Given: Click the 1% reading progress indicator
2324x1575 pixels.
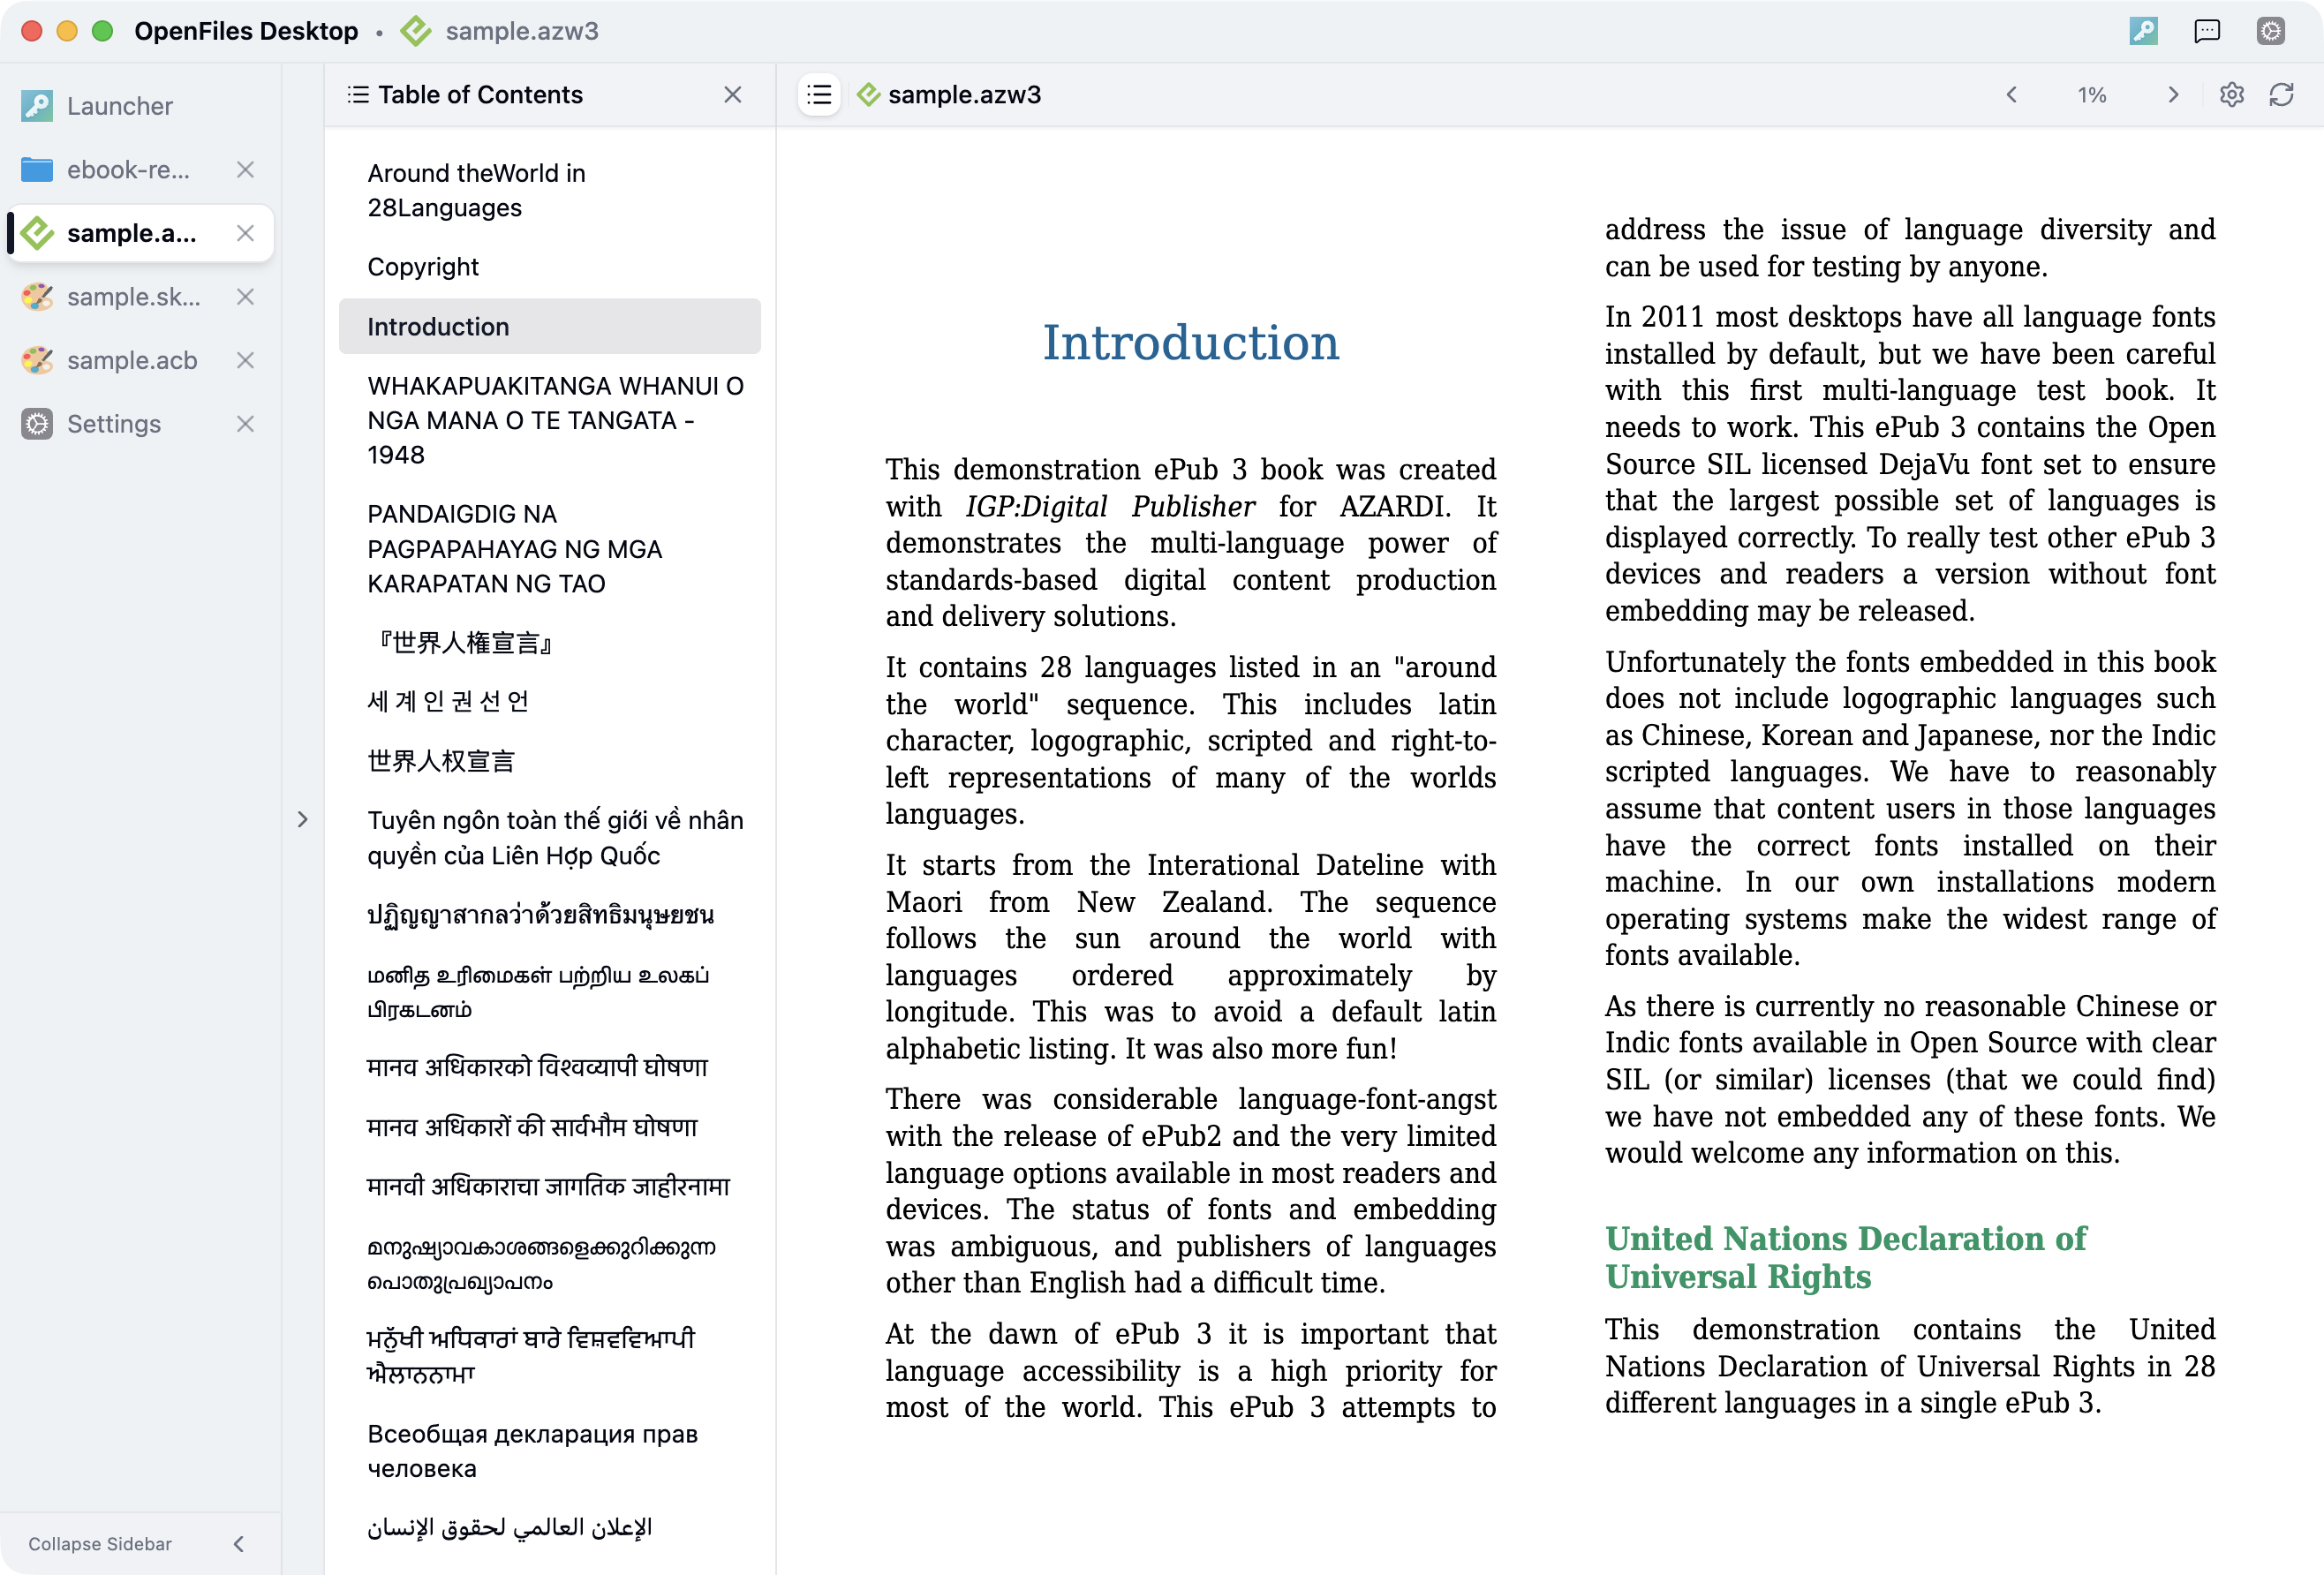Looking at the screenshot, I should (2092, 95).
